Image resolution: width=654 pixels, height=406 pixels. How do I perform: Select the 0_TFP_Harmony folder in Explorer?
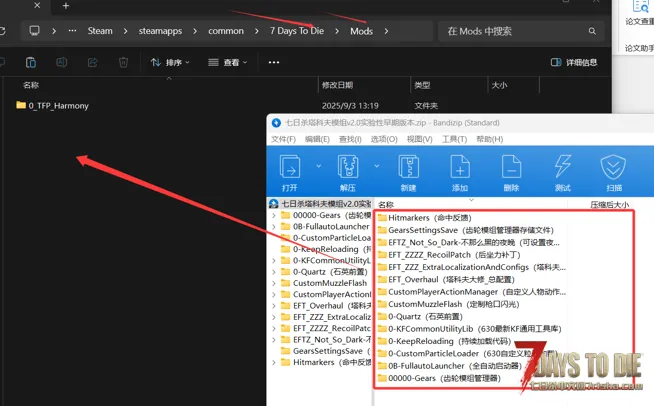click(x=58, y=105)
